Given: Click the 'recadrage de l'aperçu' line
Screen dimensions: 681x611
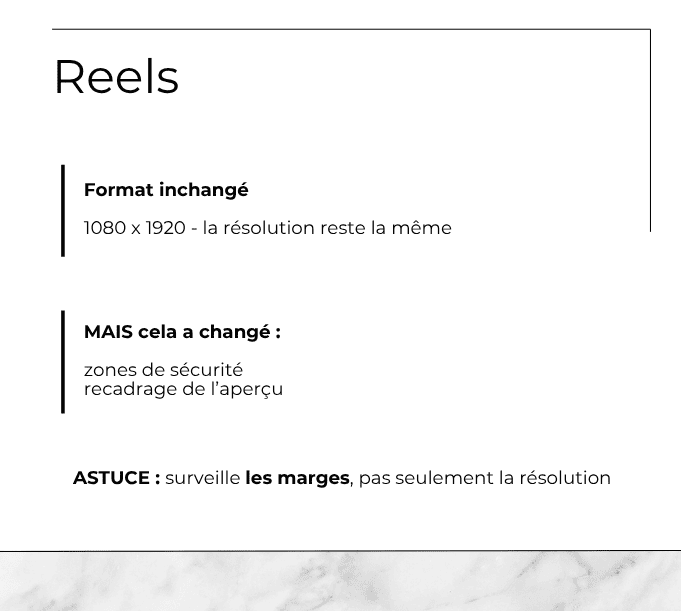Looking at the screenshot, I should coord(183,389).
